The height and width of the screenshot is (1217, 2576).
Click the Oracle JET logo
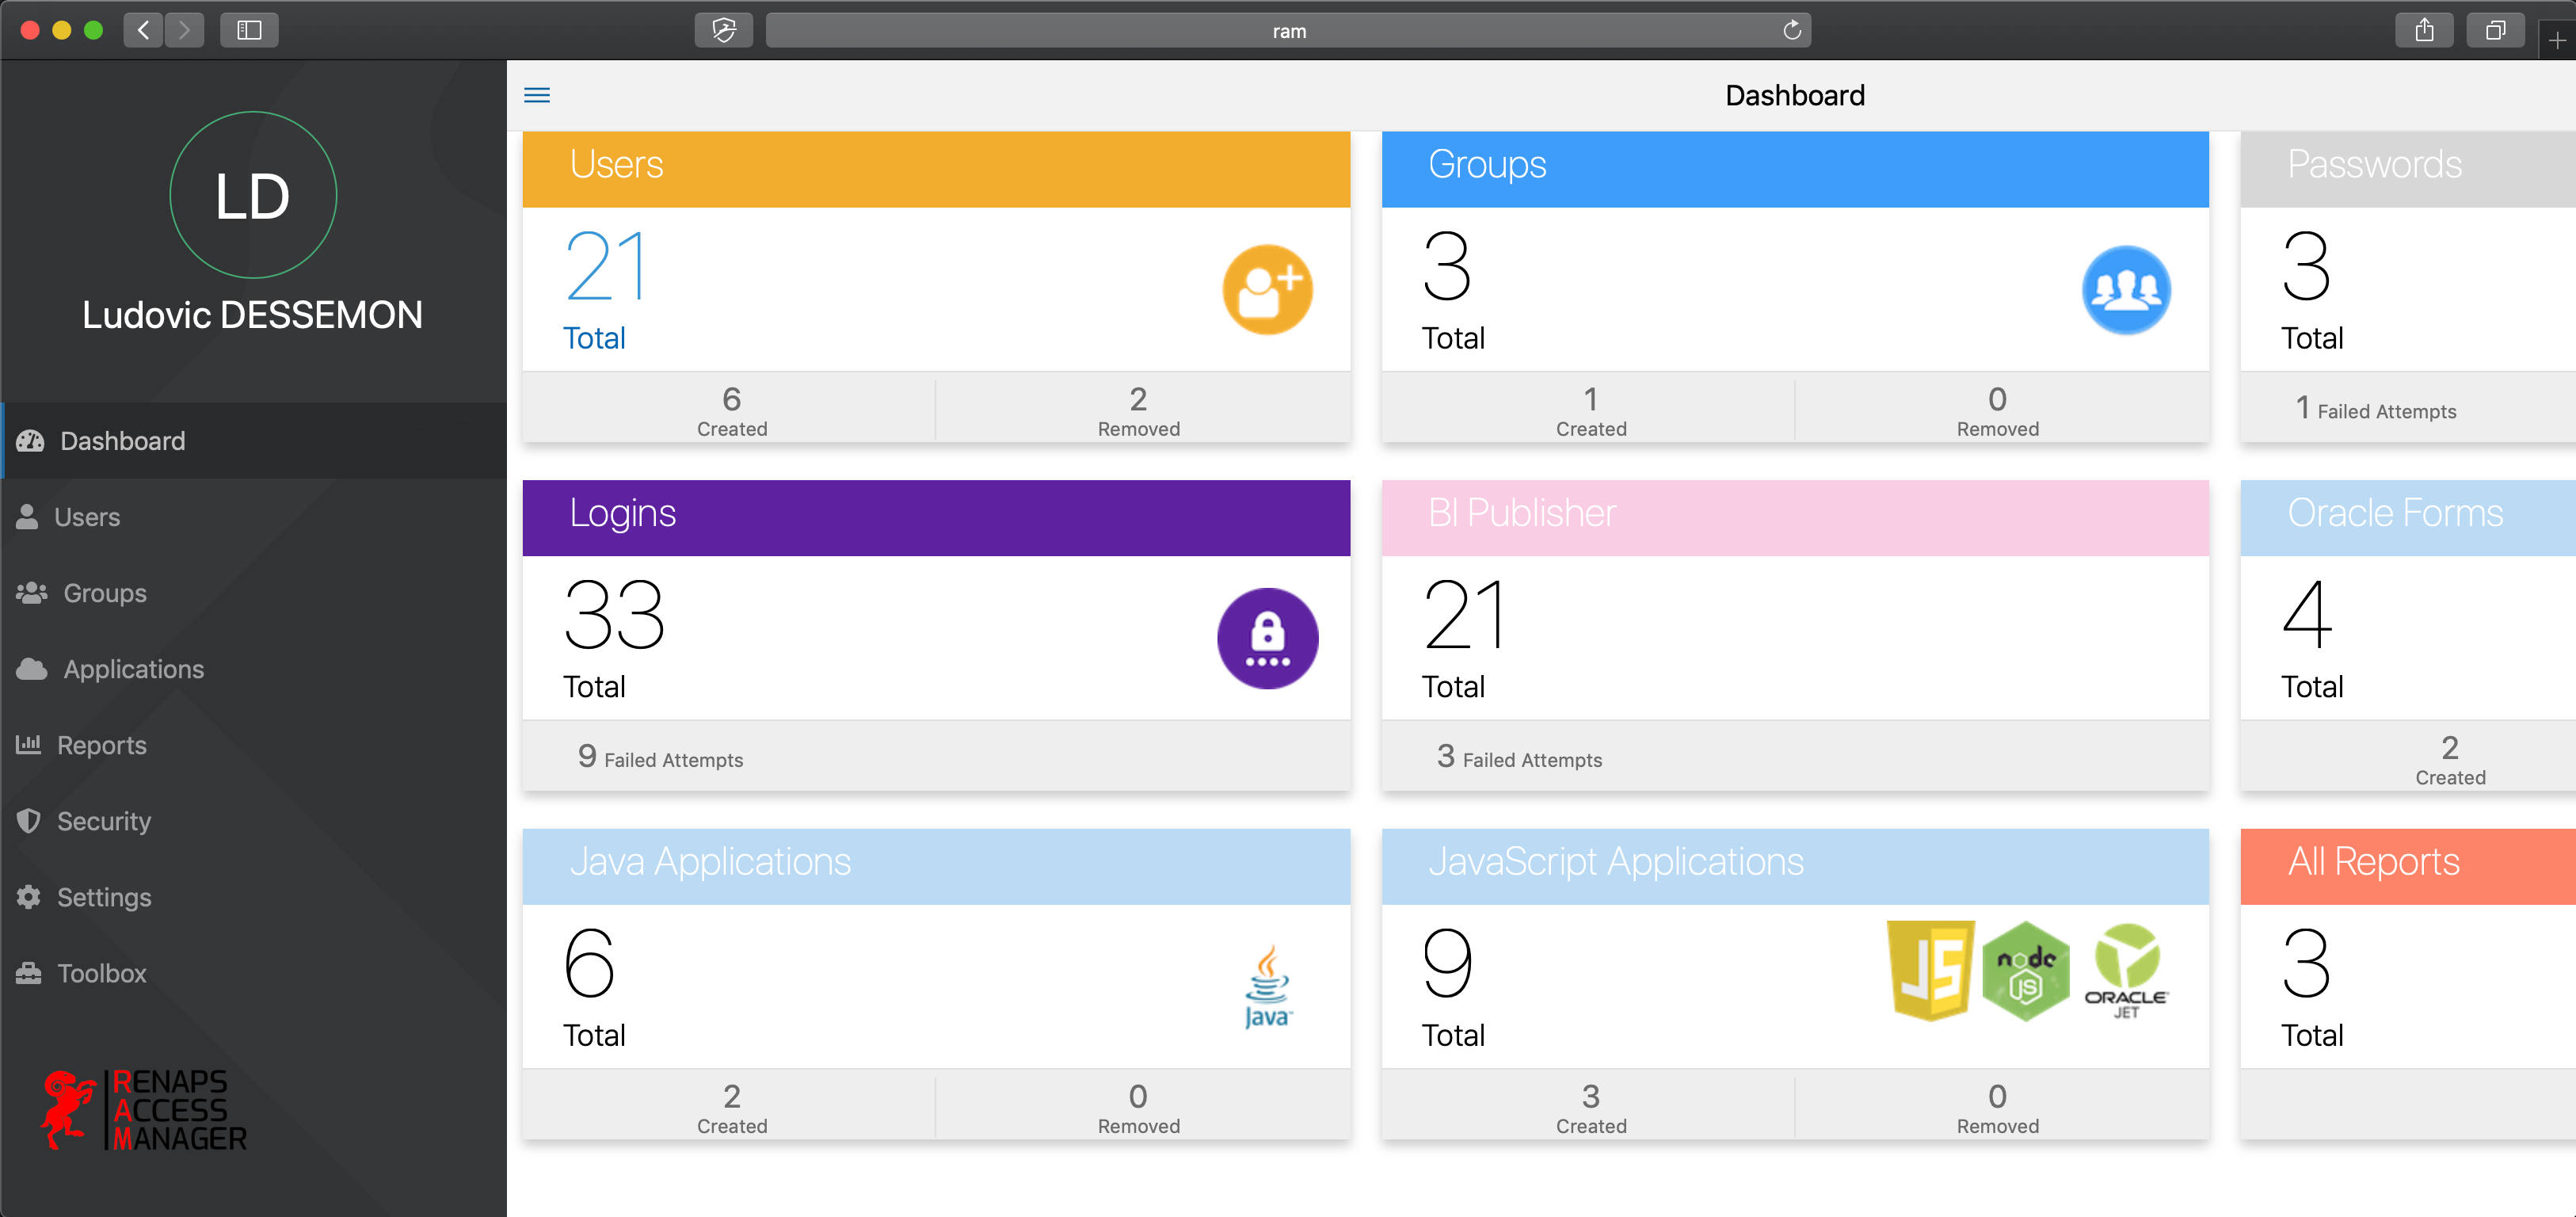coord(2126,970)
